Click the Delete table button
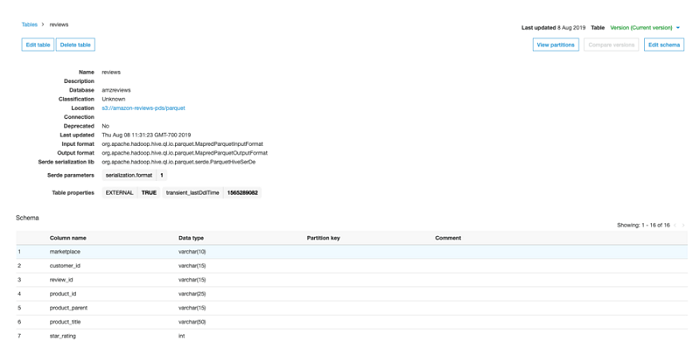This screenshot has height=362, width=700. click(x=75, y=45)
